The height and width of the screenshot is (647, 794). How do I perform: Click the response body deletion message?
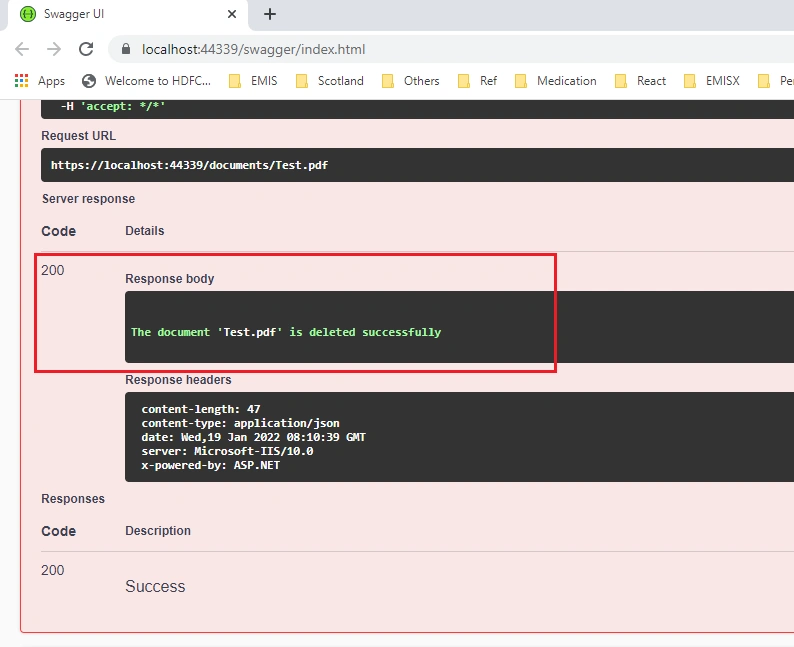click(286, 332)
